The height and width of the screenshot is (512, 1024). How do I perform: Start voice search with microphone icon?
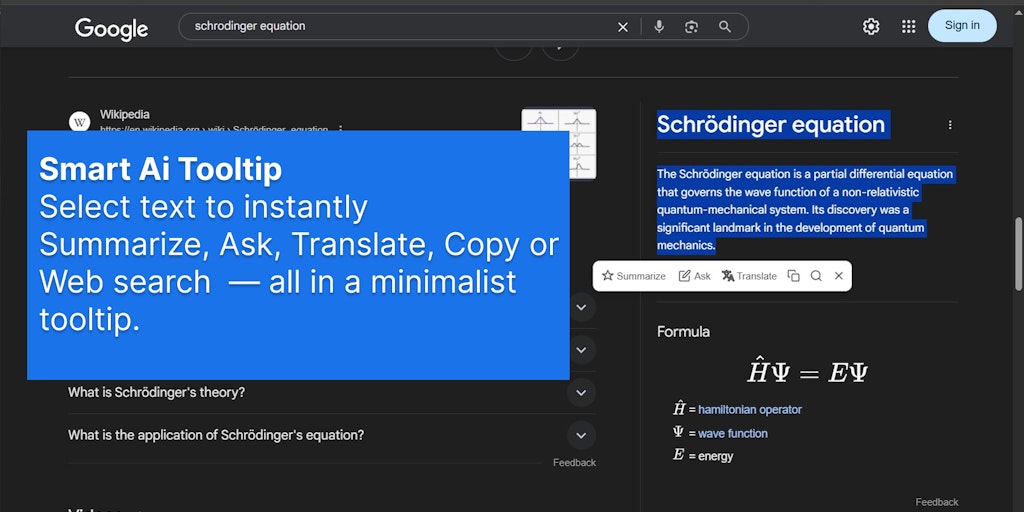point(659,27)
